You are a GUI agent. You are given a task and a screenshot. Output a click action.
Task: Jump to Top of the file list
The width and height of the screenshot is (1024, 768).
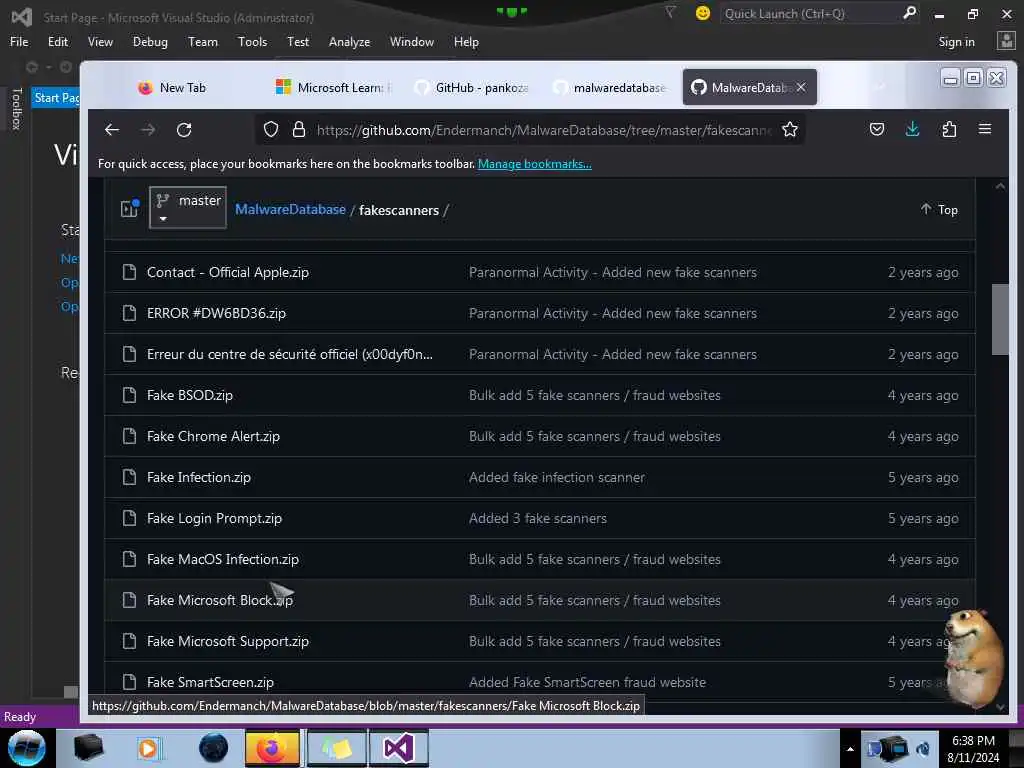click(x=939, y=209)
